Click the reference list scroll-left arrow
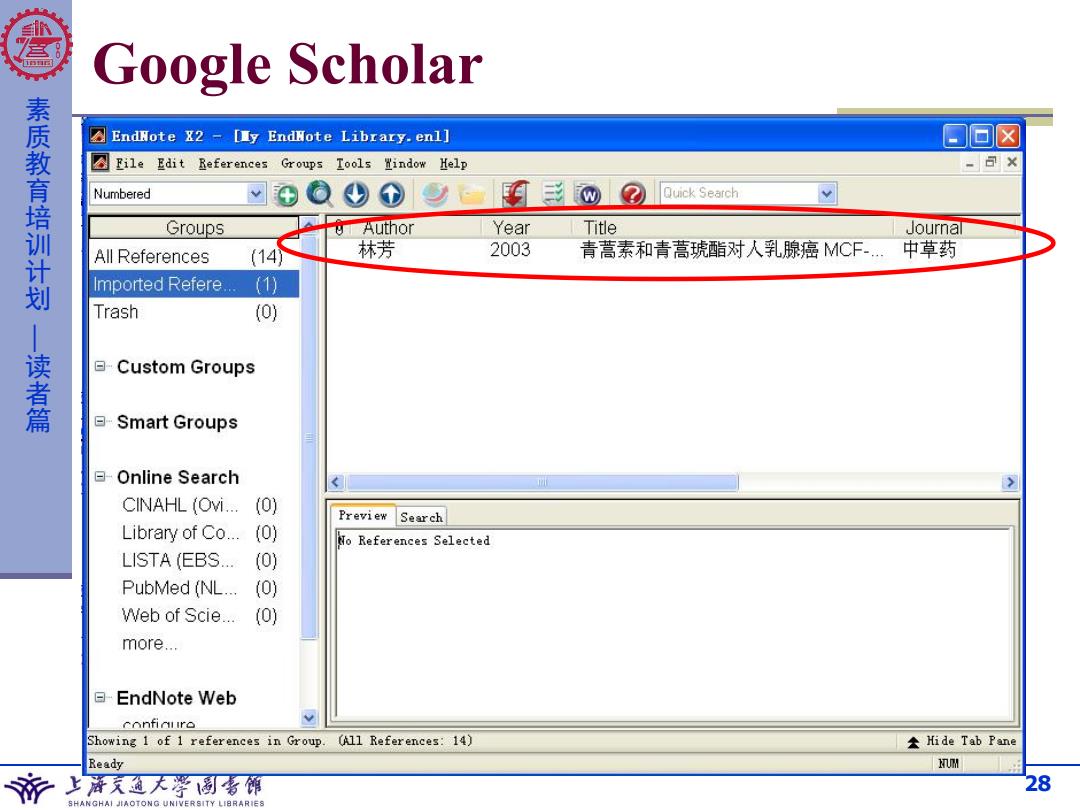 click(336, 482)
